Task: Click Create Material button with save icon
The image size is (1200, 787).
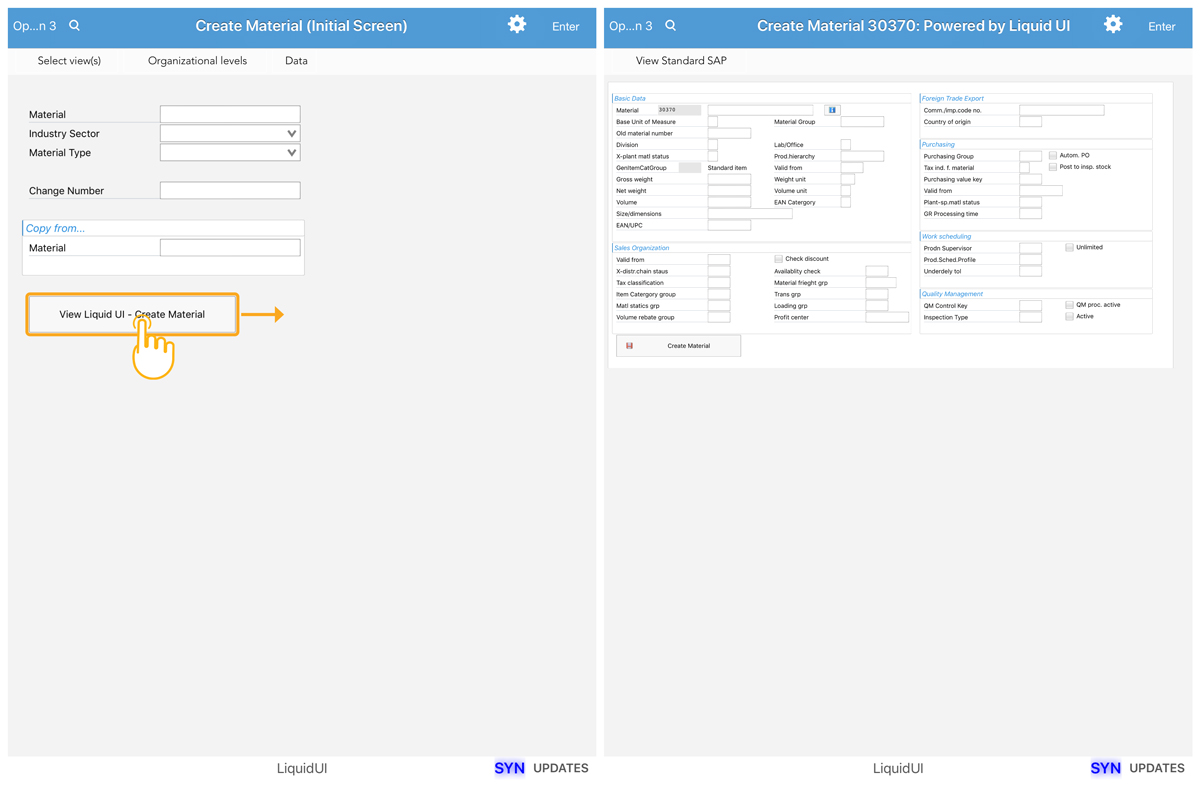Action: click(678, 346)
